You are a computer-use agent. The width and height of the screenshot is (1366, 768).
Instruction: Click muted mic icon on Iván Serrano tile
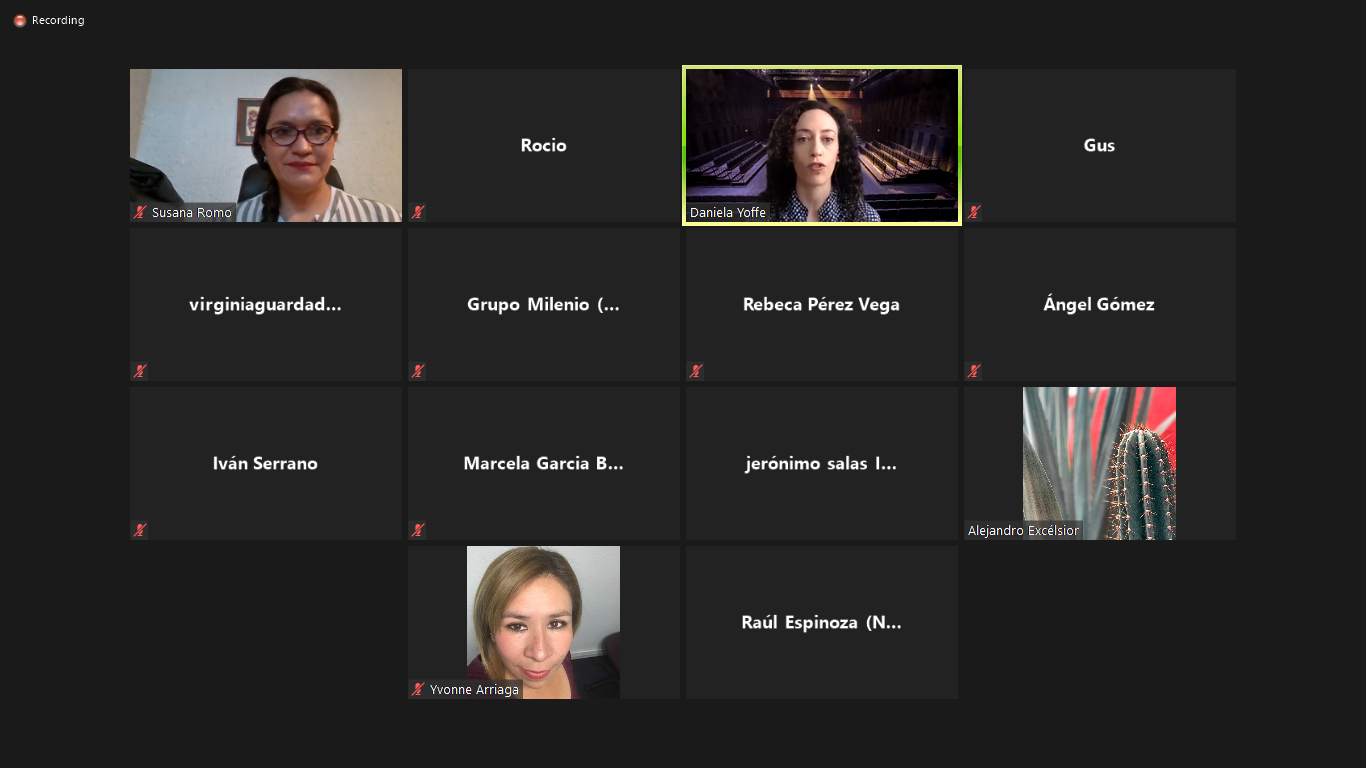coord(141,530)
